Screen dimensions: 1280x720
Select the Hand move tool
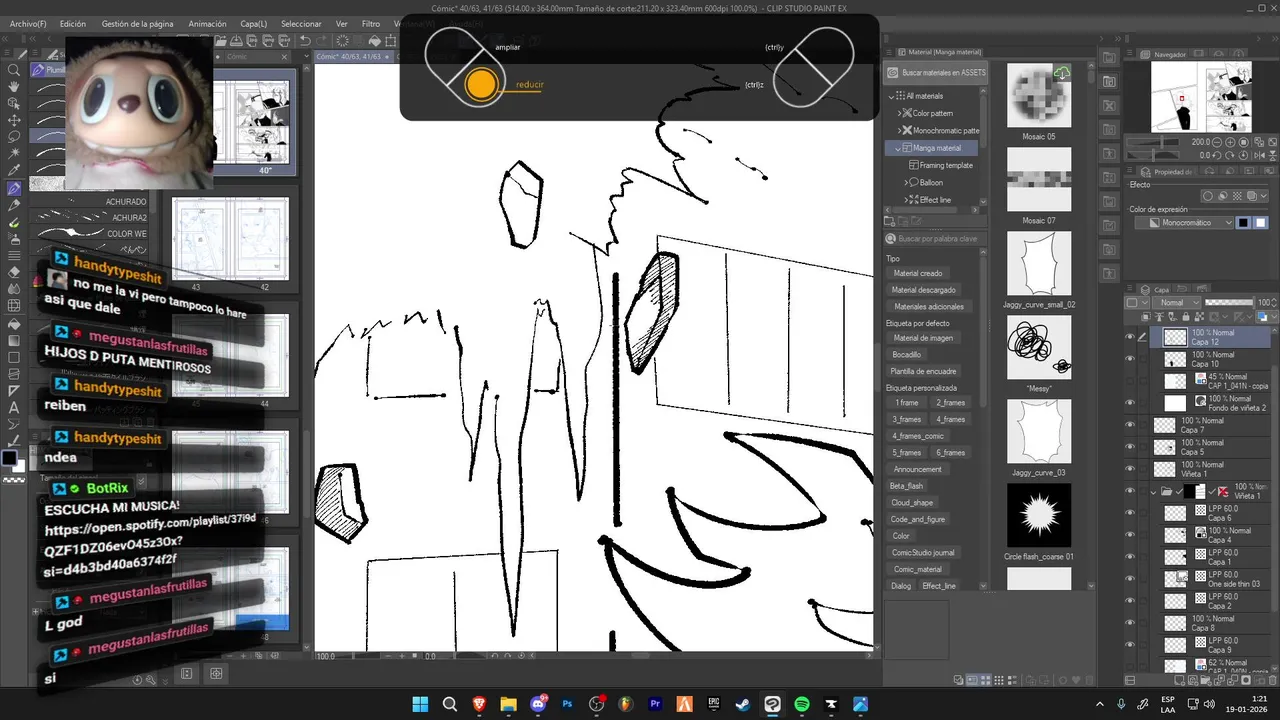click(14, 86)
